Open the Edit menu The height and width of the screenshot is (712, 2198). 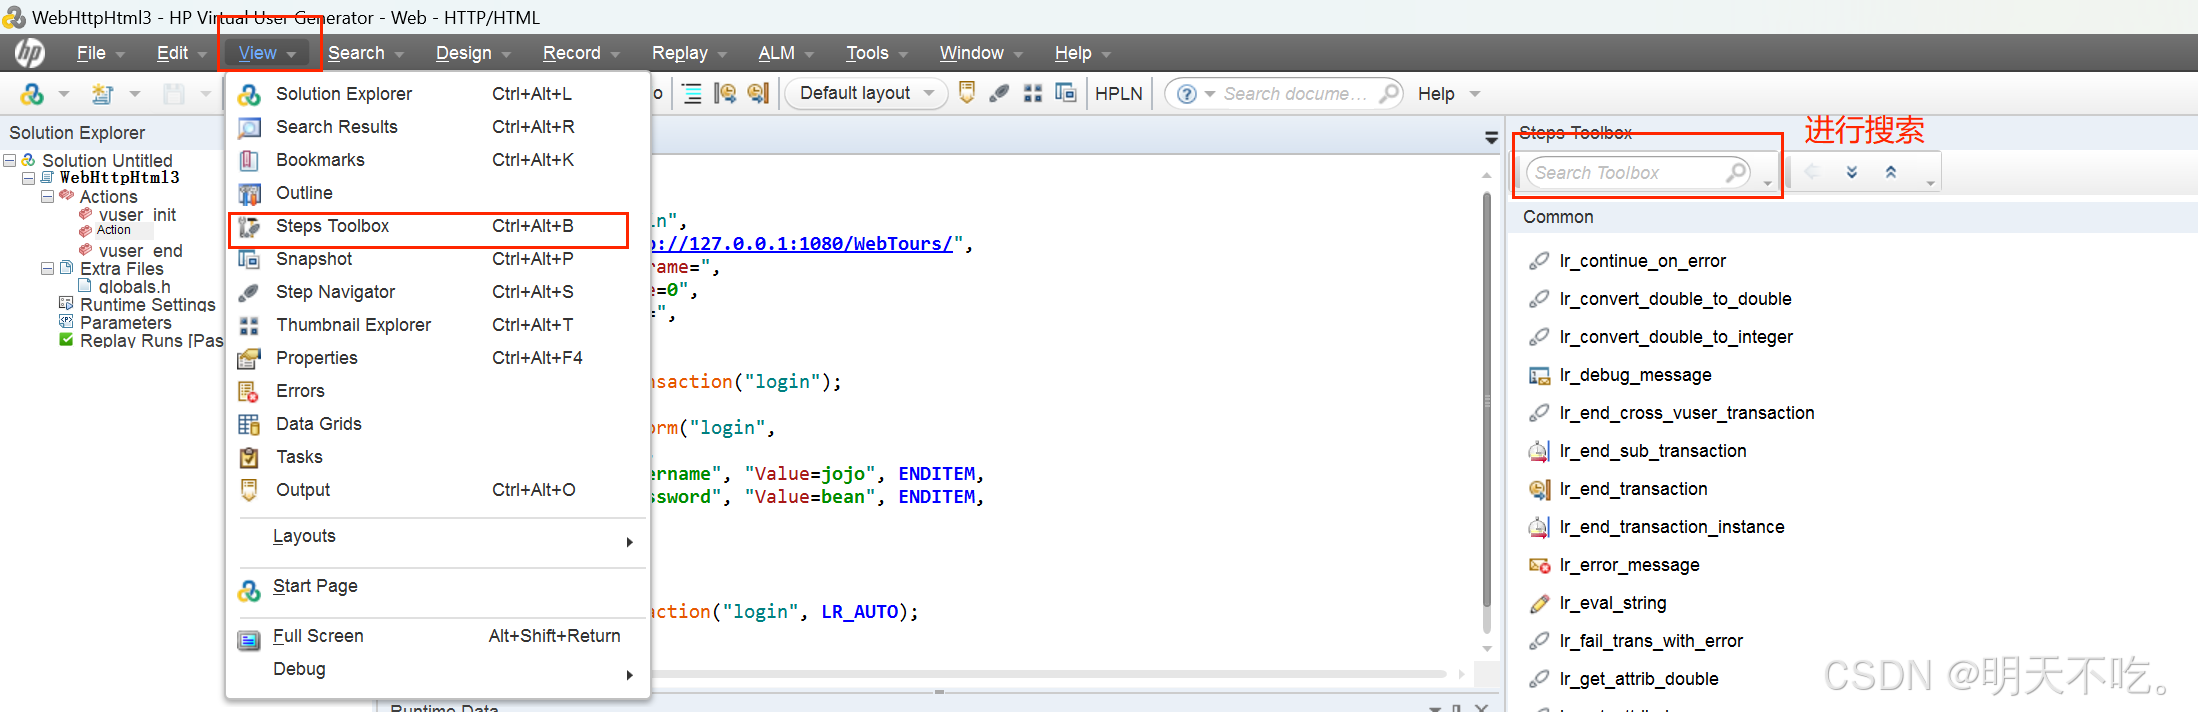tap(181, 53)
